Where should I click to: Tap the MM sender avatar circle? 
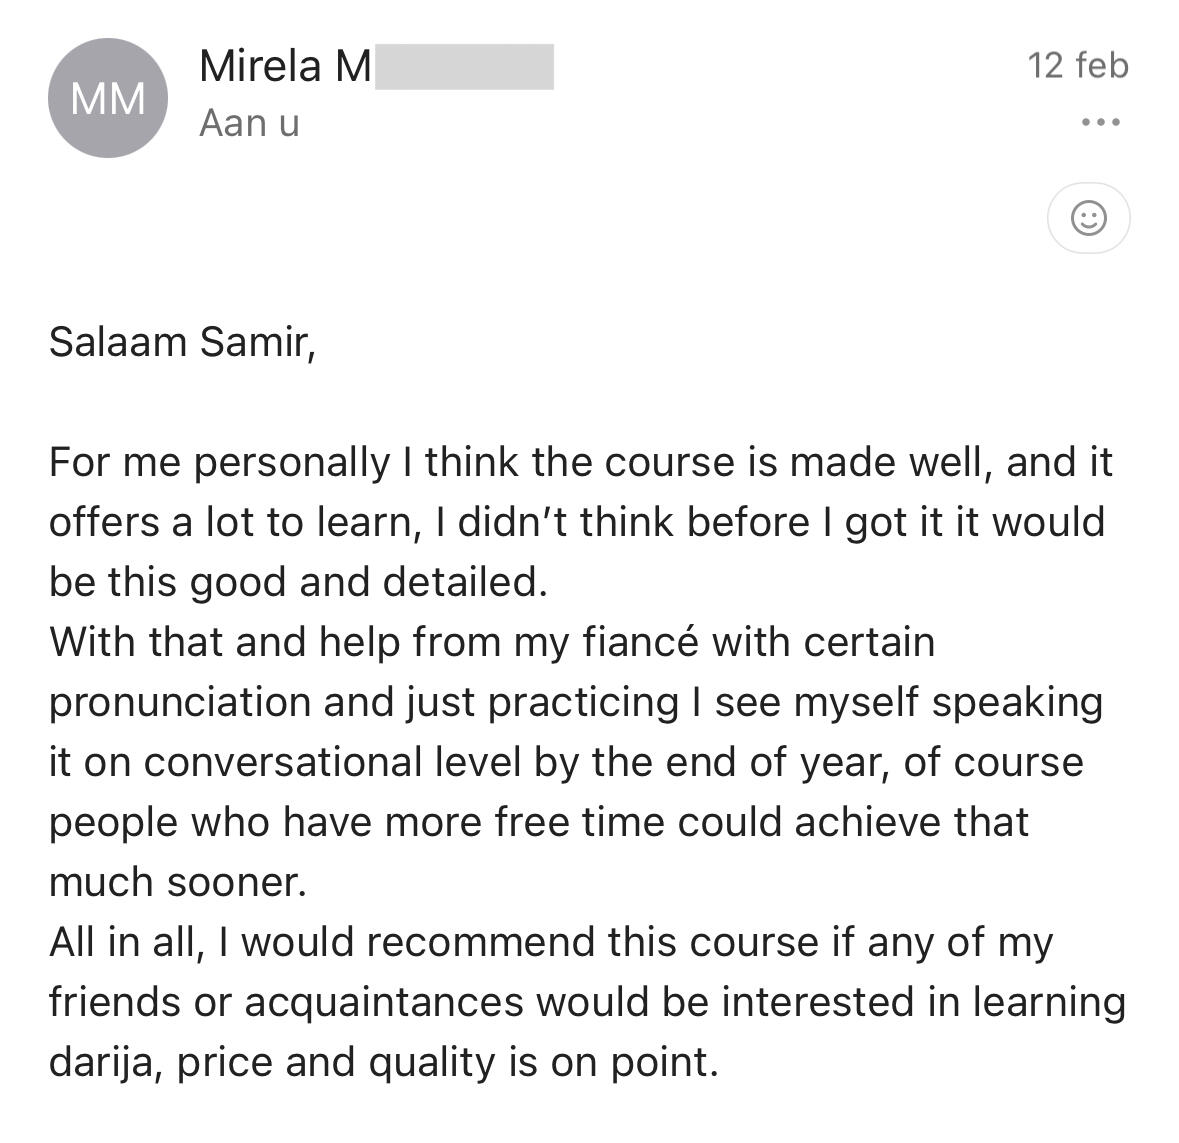click(x=108, y=98)
